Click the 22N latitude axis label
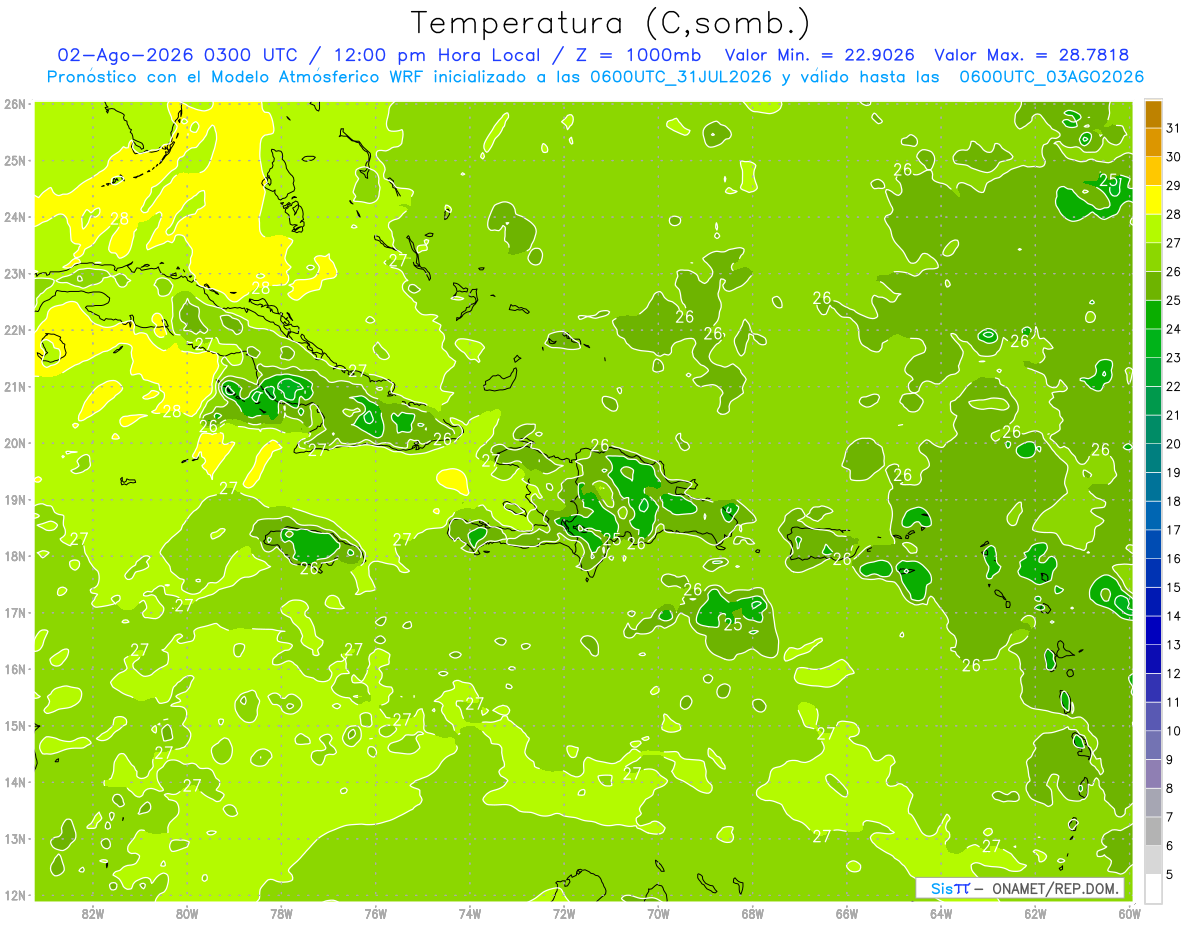1200x927 pixels. point(15,330)
